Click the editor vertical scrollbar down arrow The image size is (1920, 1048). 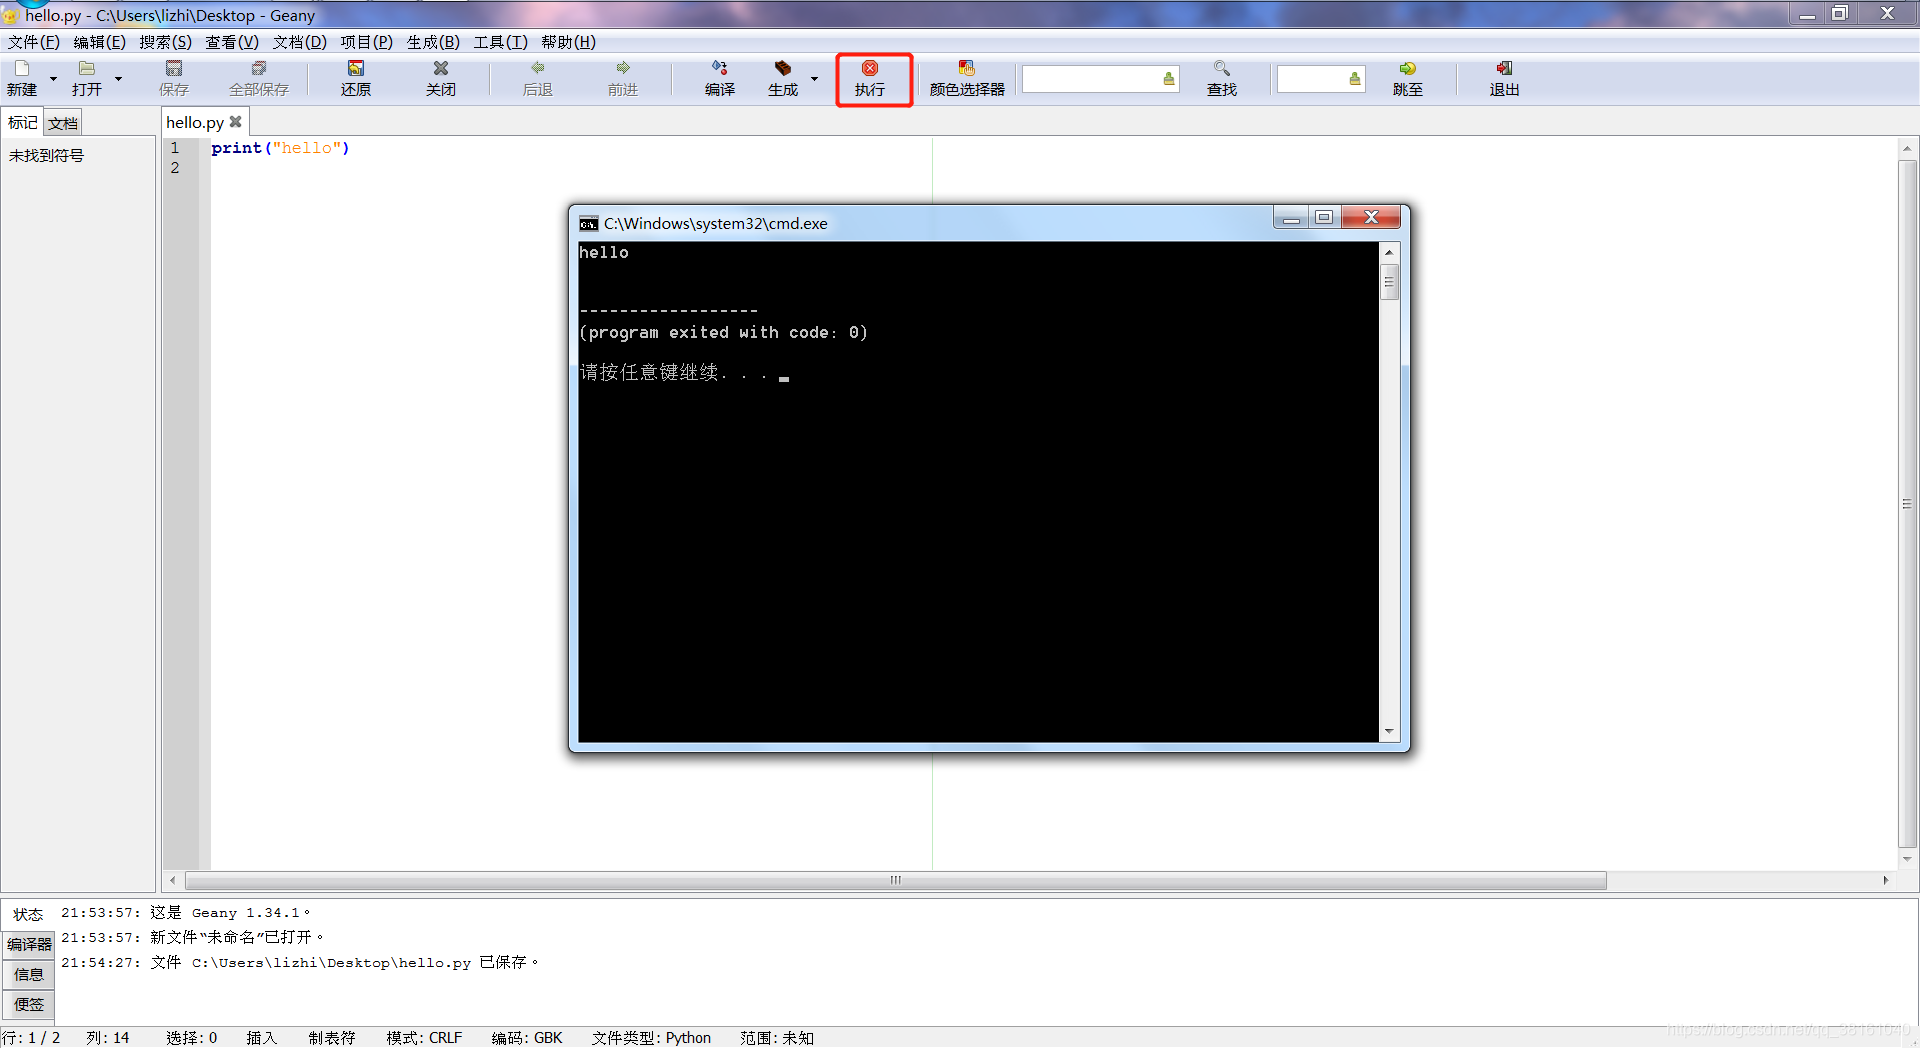(1907, 859)
